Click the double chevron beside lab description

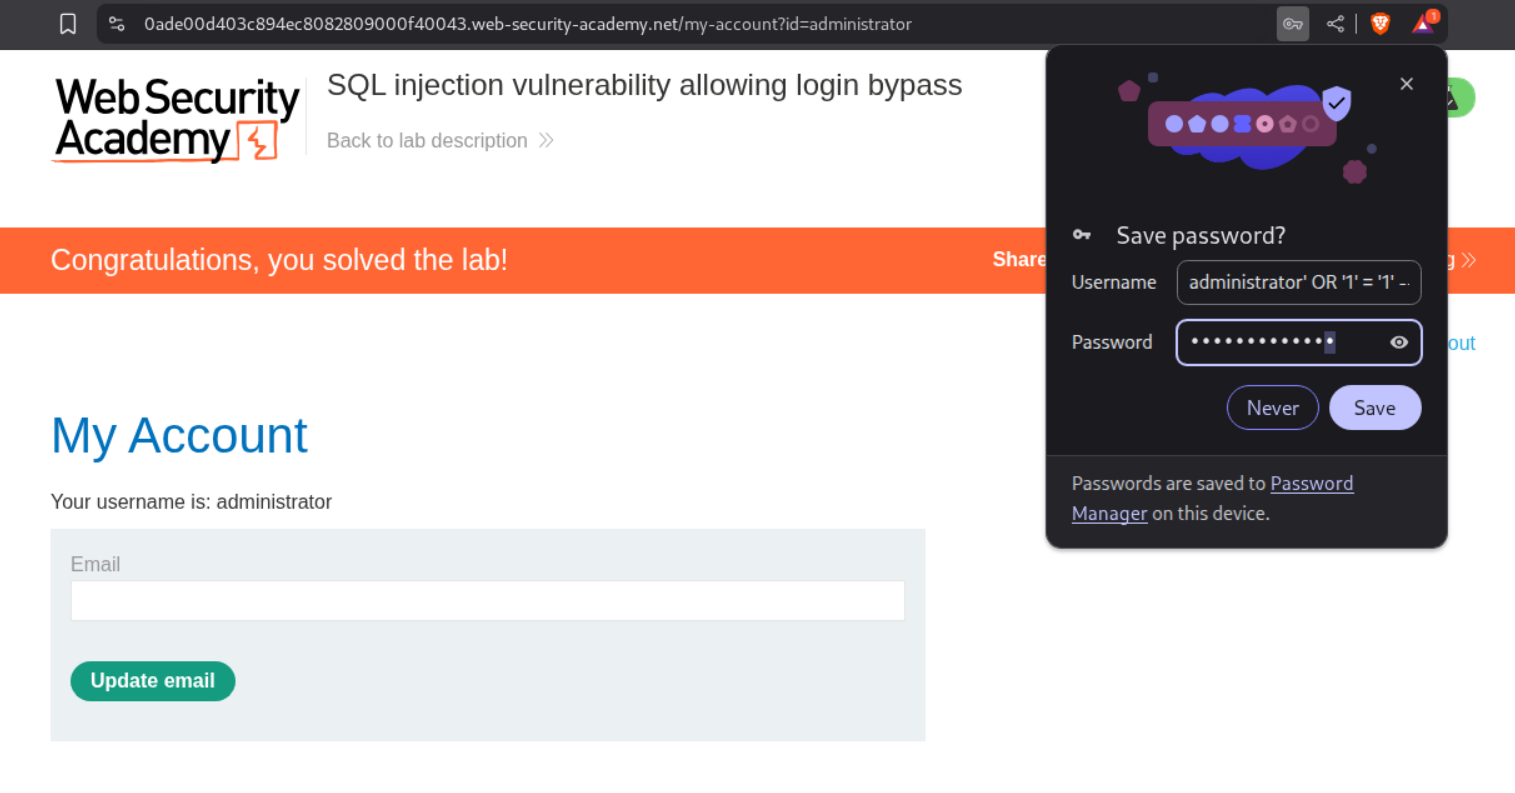(546, 141)
